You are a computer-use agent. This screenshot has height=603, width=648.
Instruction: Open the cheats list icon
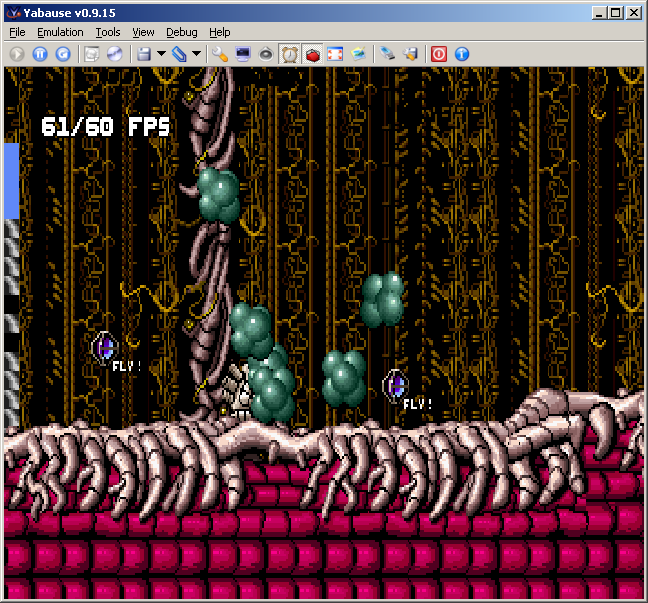pyautogui.click(x=410, y=54)
